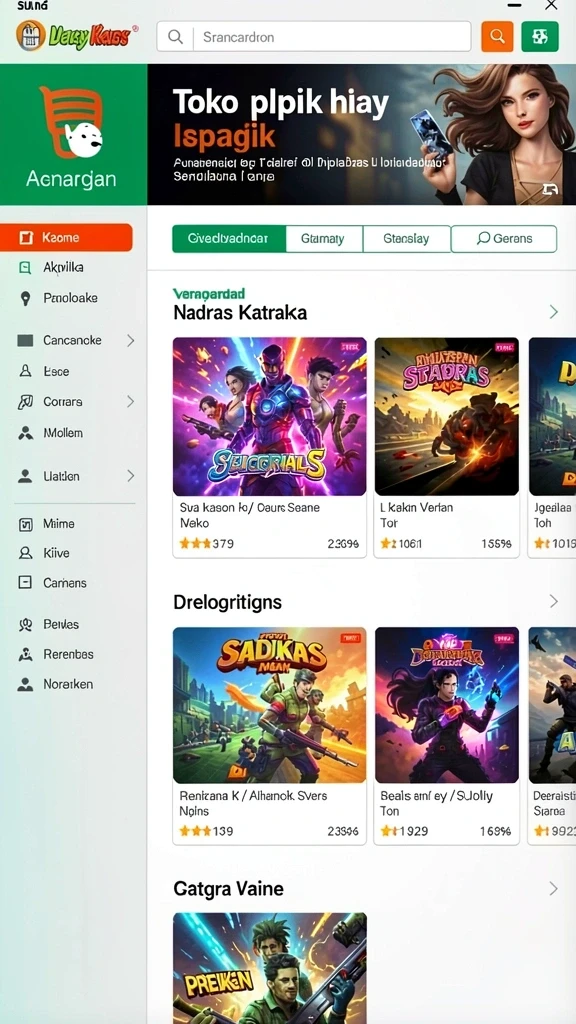This screenshot has width=576, height=1024.
Task: Click the Renenbes sidebar icon
Action: tap(25, 654)
